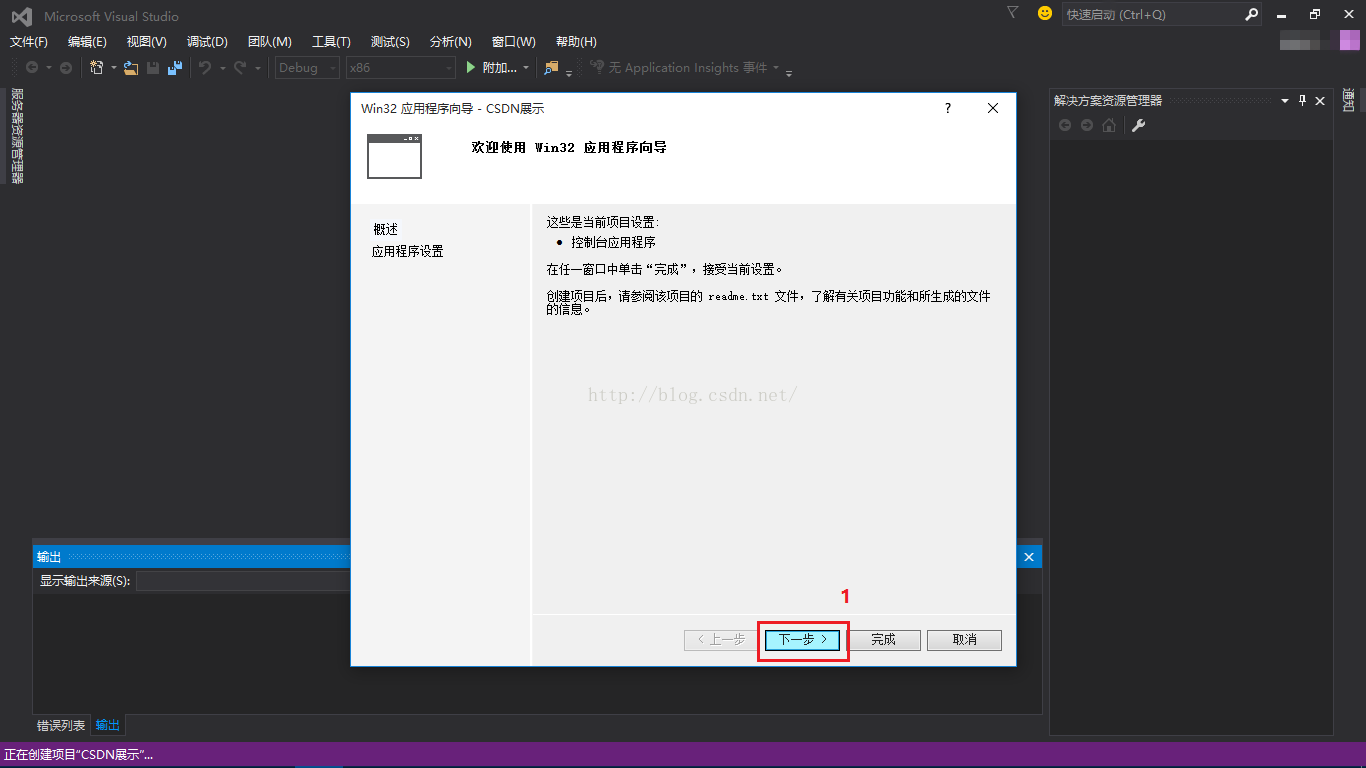Click the 完成 button in wizard
This screenshot has width=1366, height=768.
pos(883,640)
